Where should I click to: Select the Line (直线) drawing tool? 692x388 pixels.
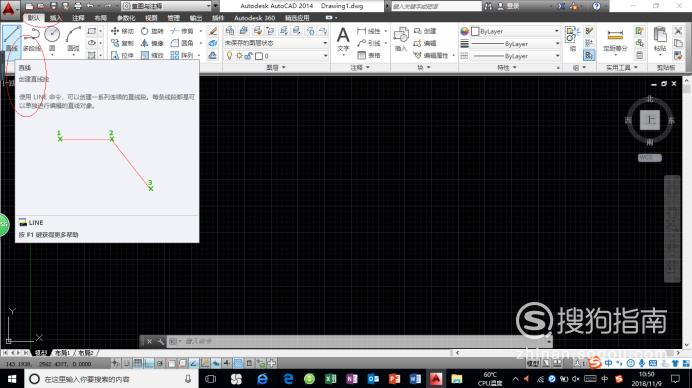click(x=11, y=38)
